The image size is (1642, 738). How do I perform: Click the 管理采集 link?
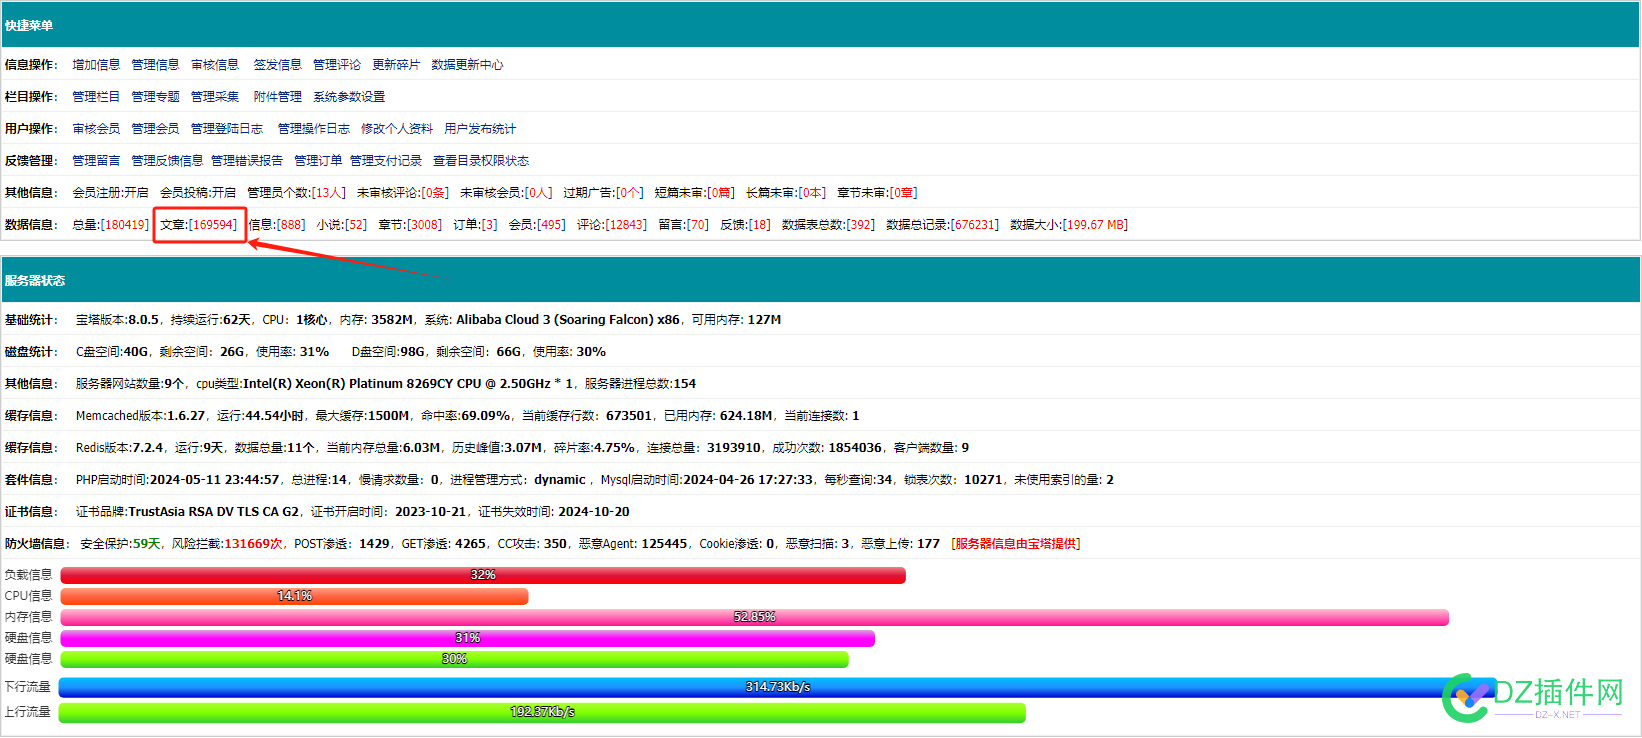click(x=215, y=97)
